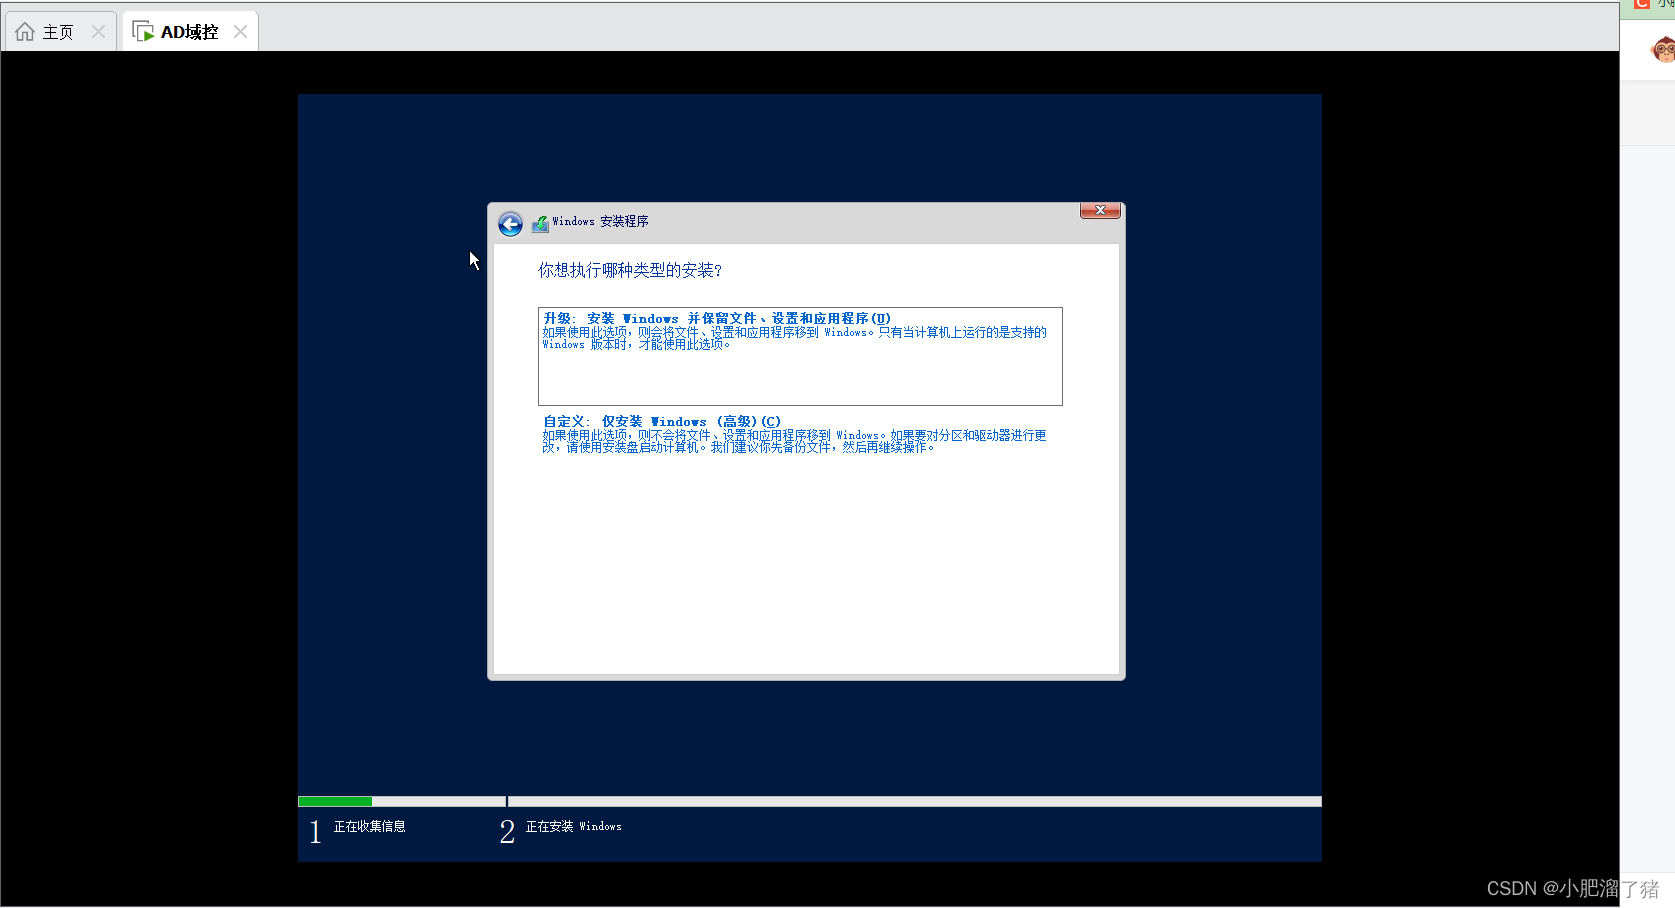Click the back arrow in Windows Setup

click(x=510, y=224)
